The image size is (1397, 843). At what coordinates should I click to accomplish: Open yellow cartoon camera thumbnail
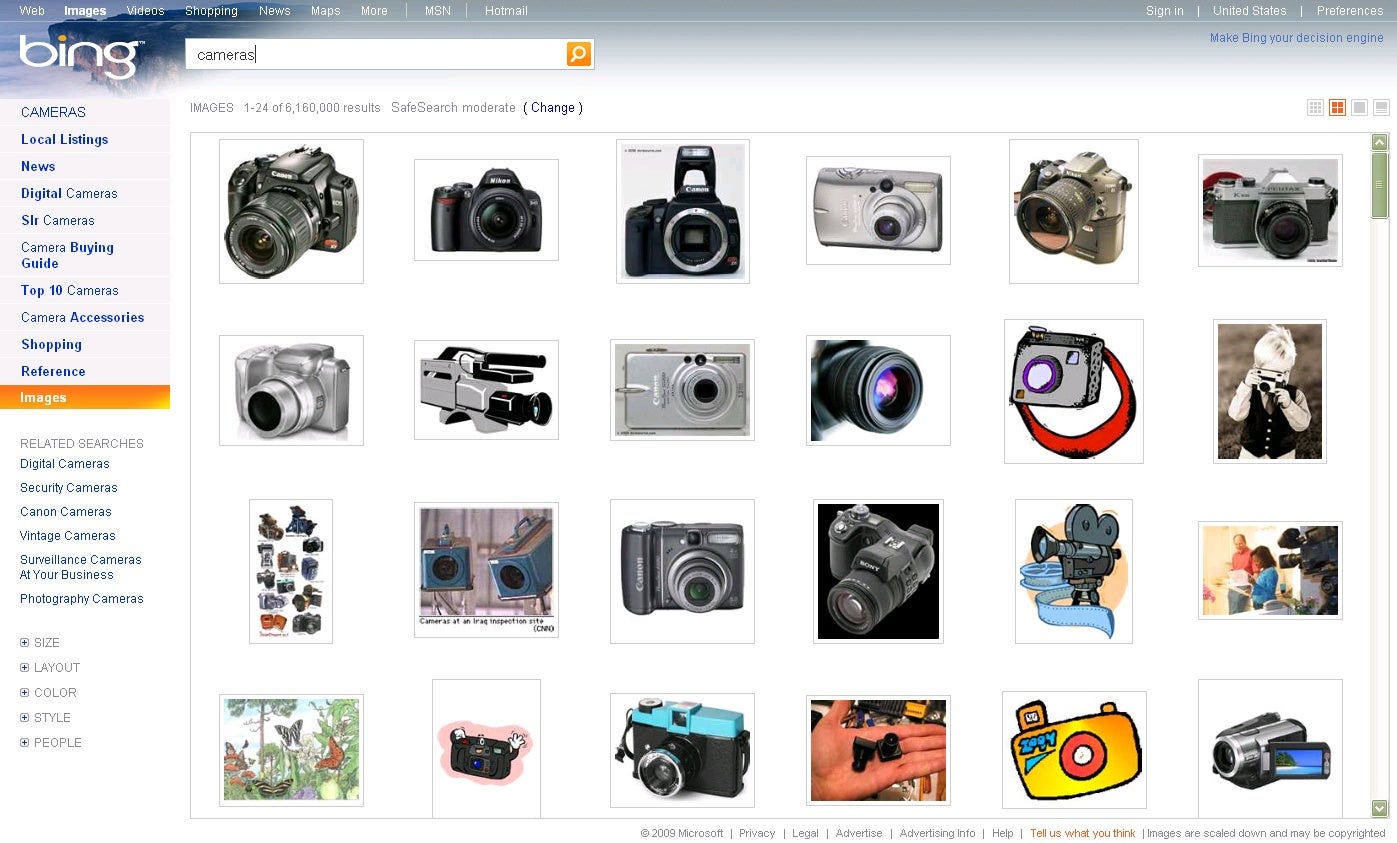click(1074, 750)
